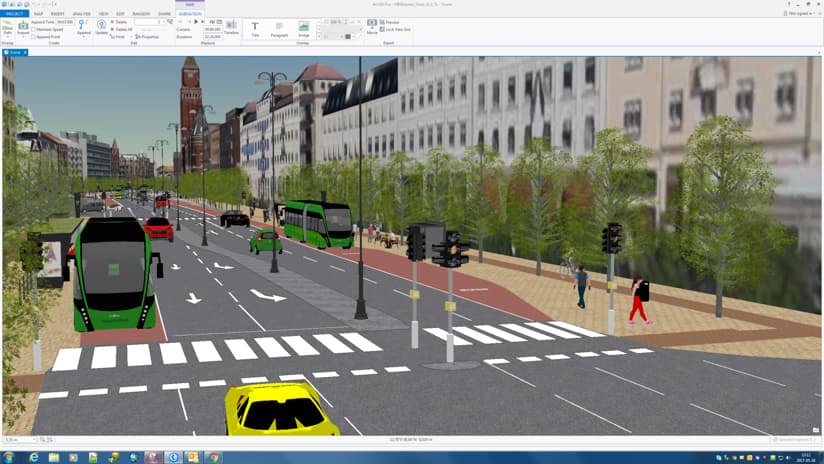Image resolution: width=824 pixels, height=464 pixels.
Task: Add an Image overlay
Action: click(x=304, y=29)
